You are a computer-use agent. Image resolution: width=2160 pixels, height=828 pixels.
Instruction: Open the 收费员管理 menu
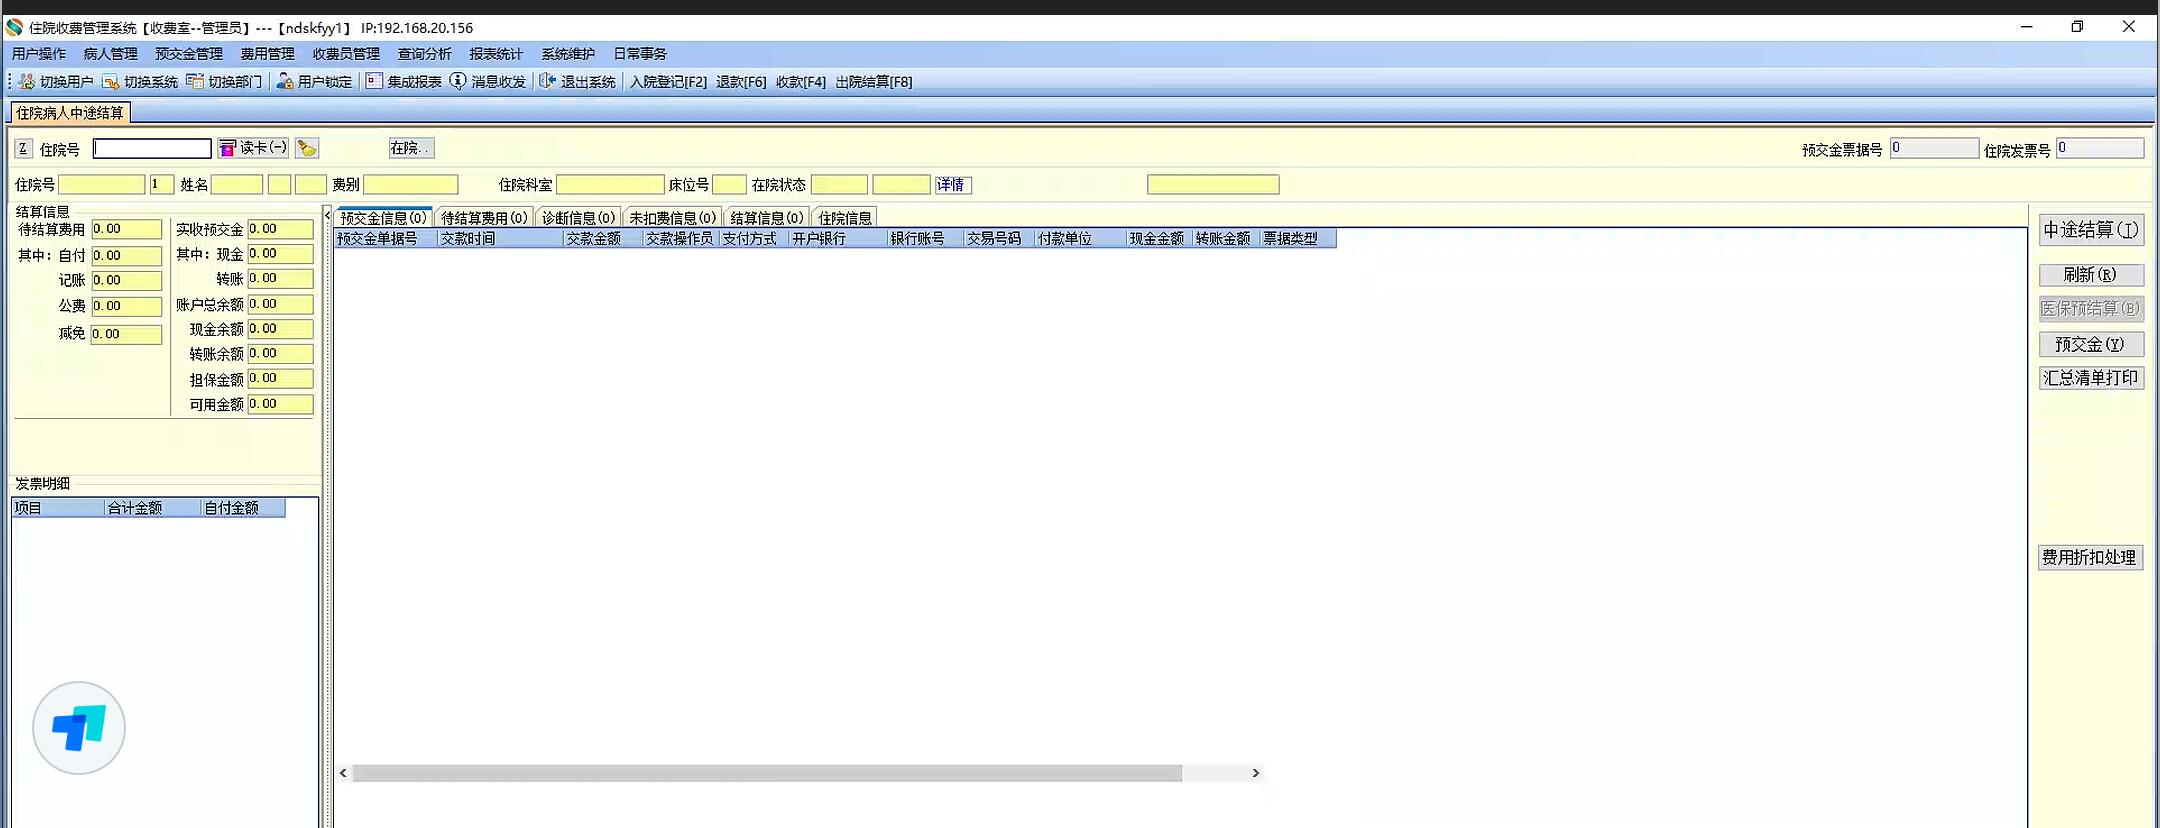click(x=346, y=54)
